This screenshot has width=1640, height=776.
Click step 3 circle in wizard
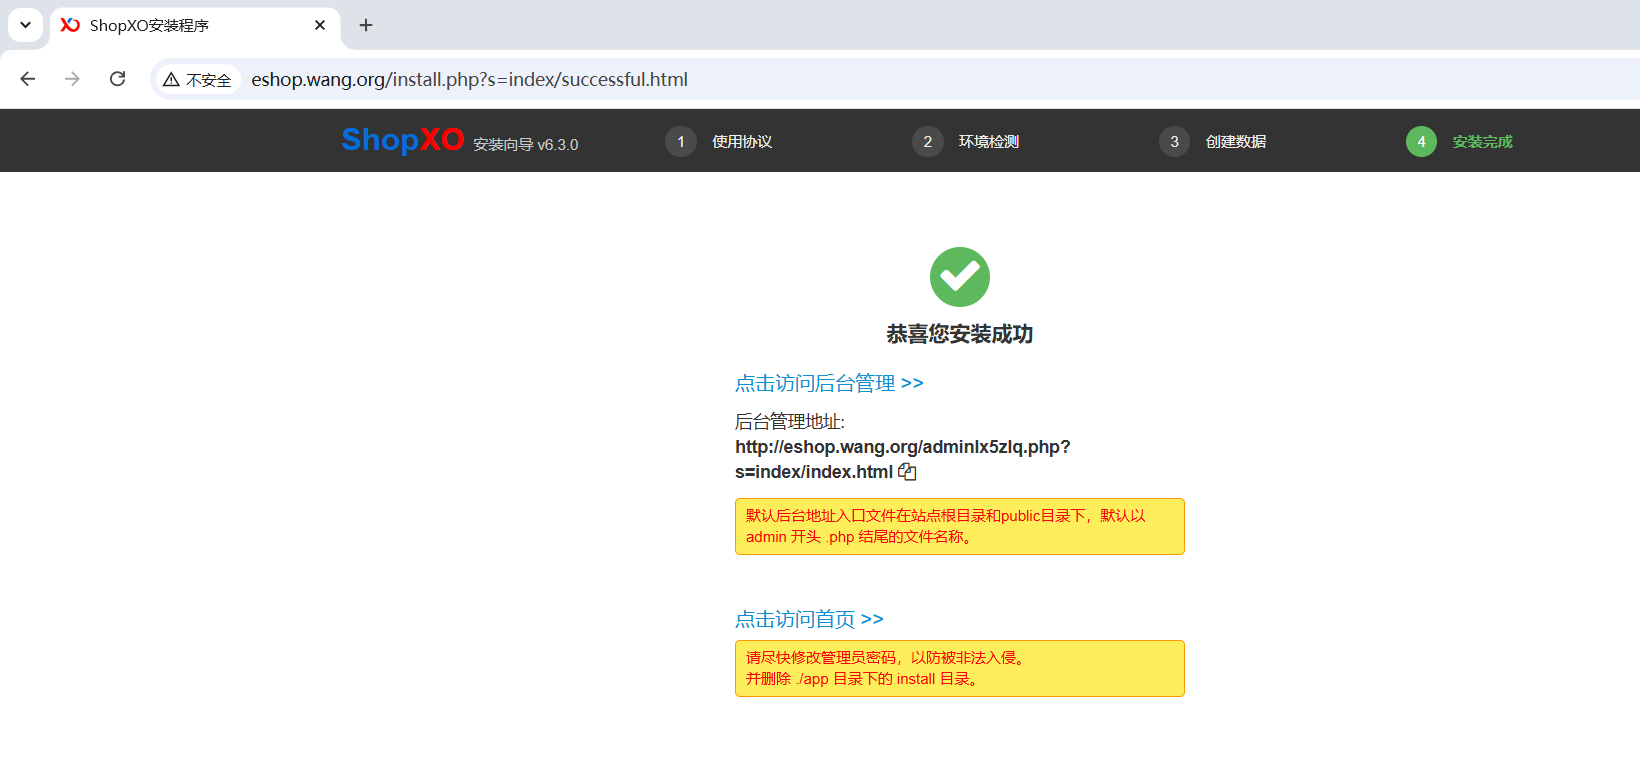coord(1175,142)
